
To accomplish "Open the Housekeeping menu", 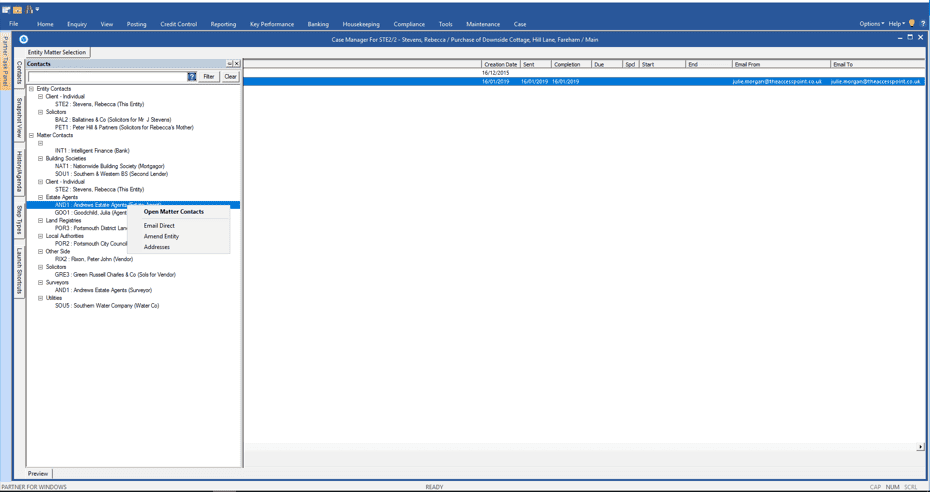I will point(360,24).
